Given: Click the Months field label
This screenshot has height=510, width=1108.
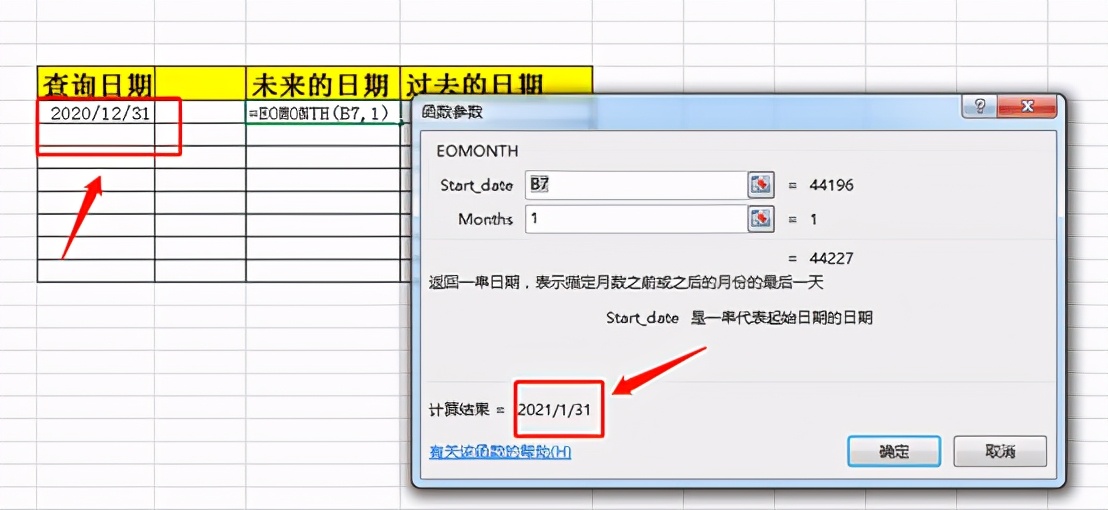Looking at the screenshot, I should (x=485, y=219).
